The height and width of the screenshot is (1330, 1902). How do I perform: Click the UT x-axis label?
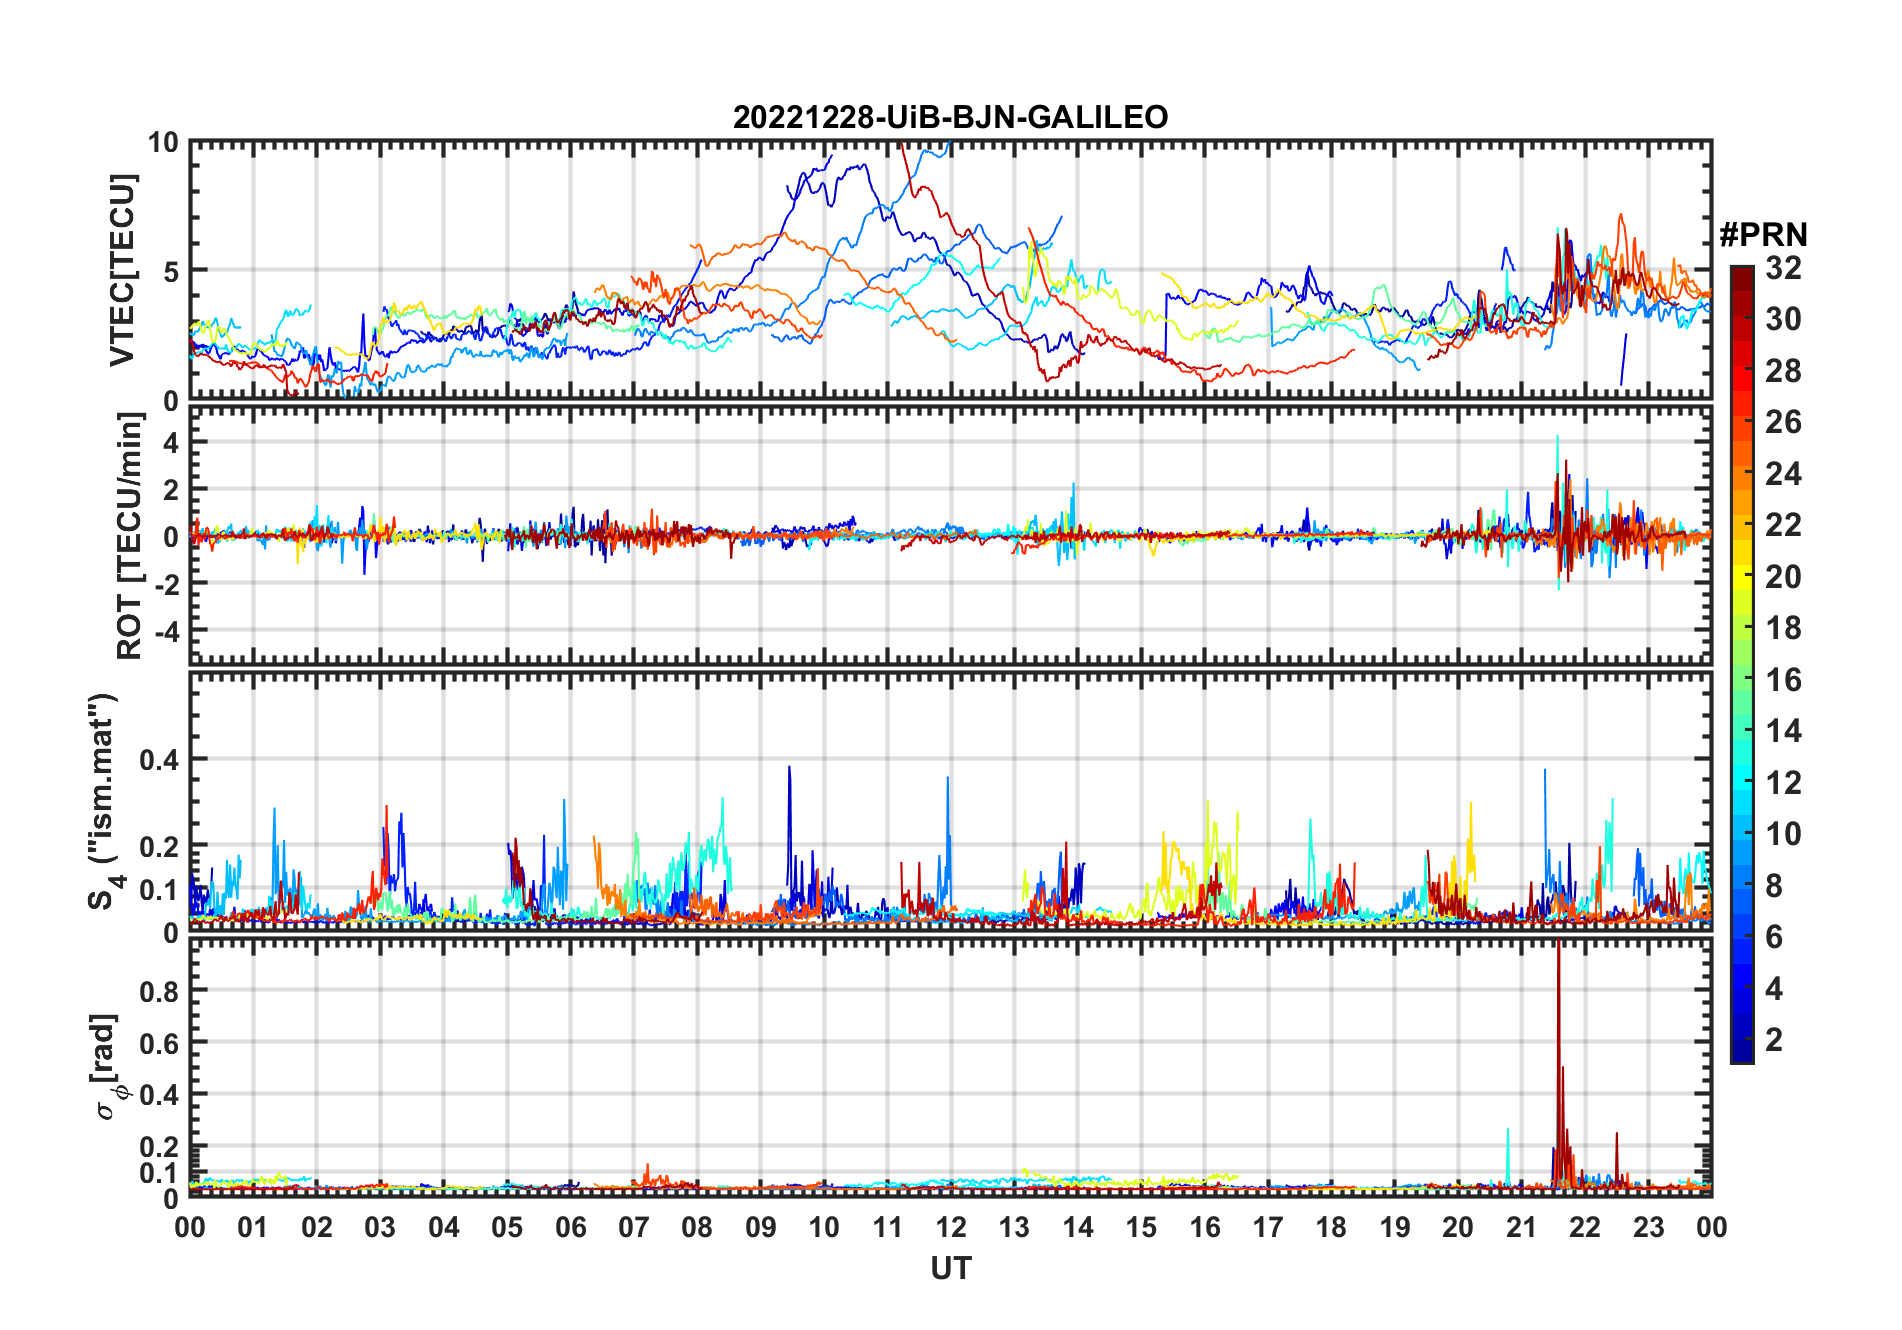950,1268
